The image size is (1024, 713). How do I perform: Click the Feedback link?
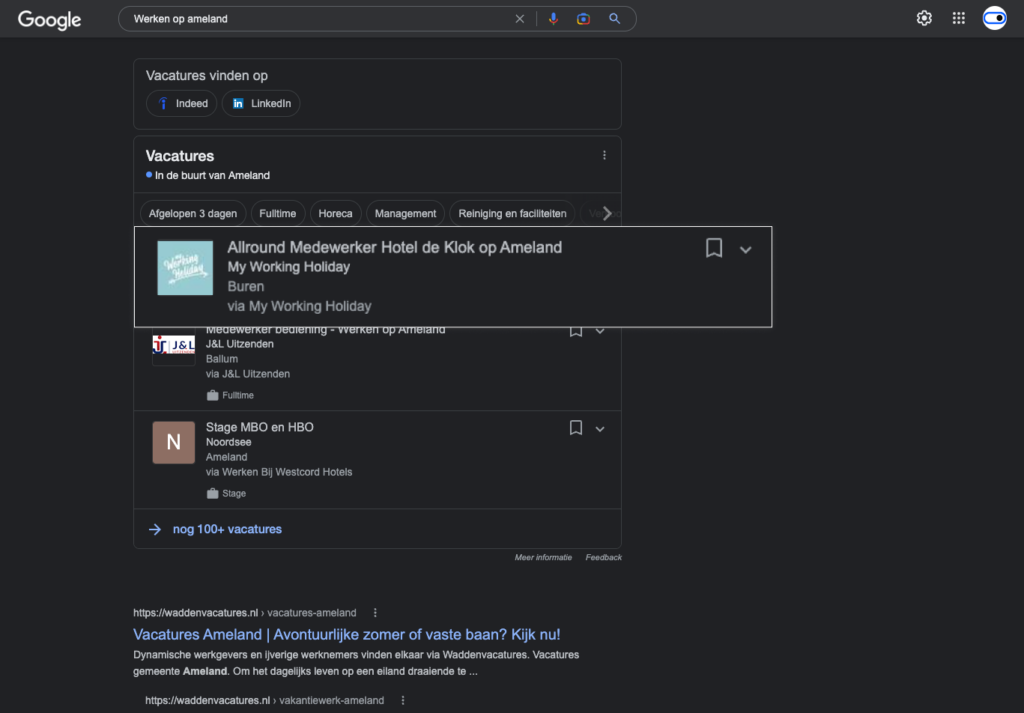[x=603, y=557]
